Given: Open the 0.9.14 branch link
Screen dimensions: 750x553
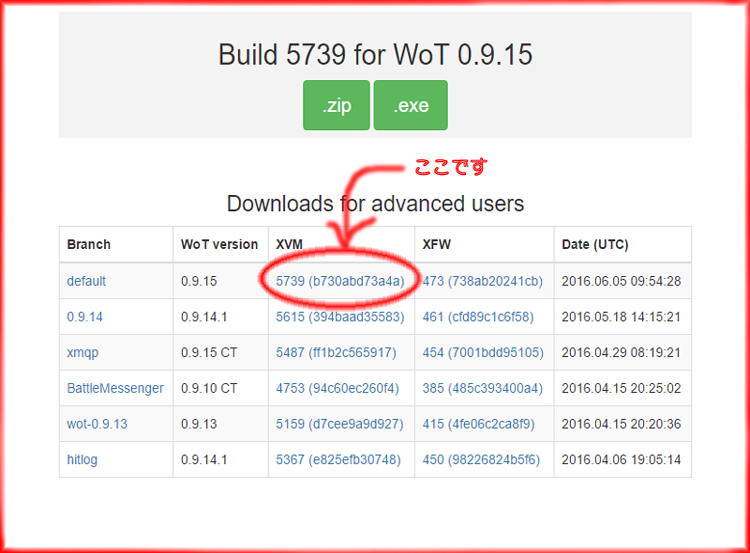Looking at the screenshot, I should point(85,317).
